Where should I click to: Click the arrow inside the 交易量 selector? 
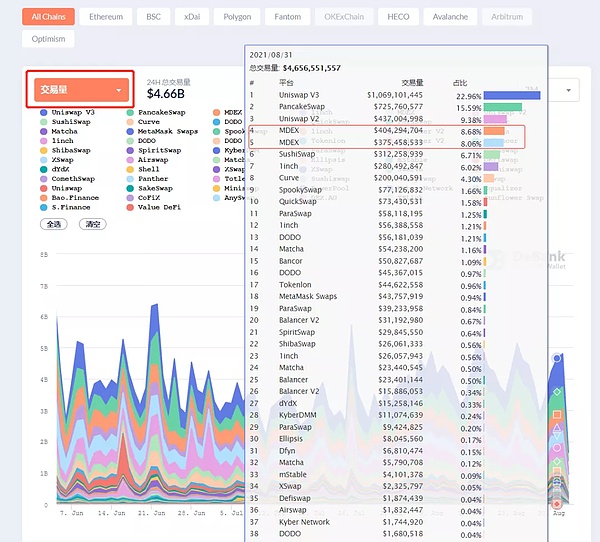point(119,91)
